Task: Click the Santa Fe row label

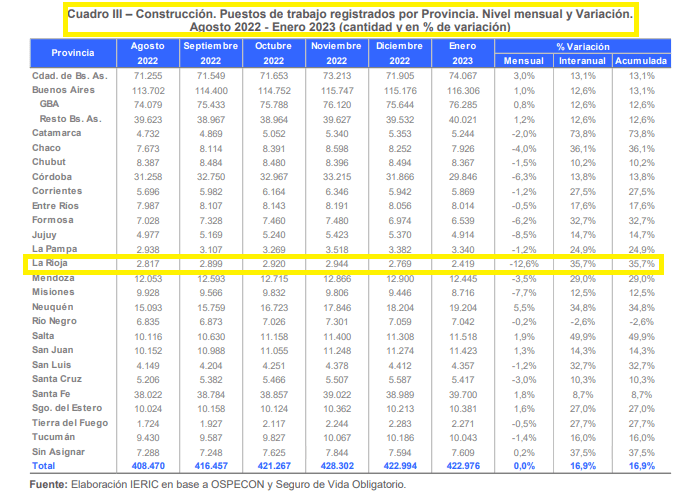Action: (51, 394)
